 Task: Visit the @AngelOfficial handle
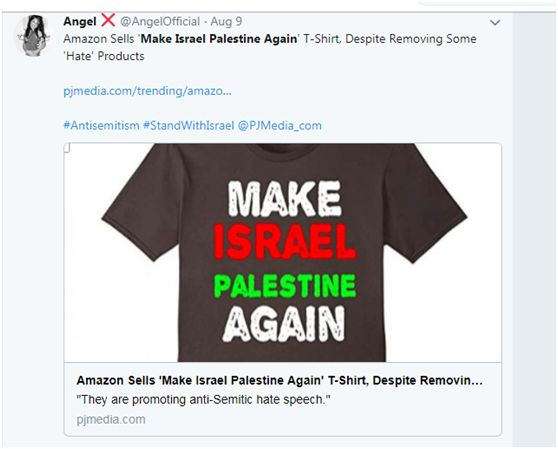pyautogui.click(x=160, y=22)
